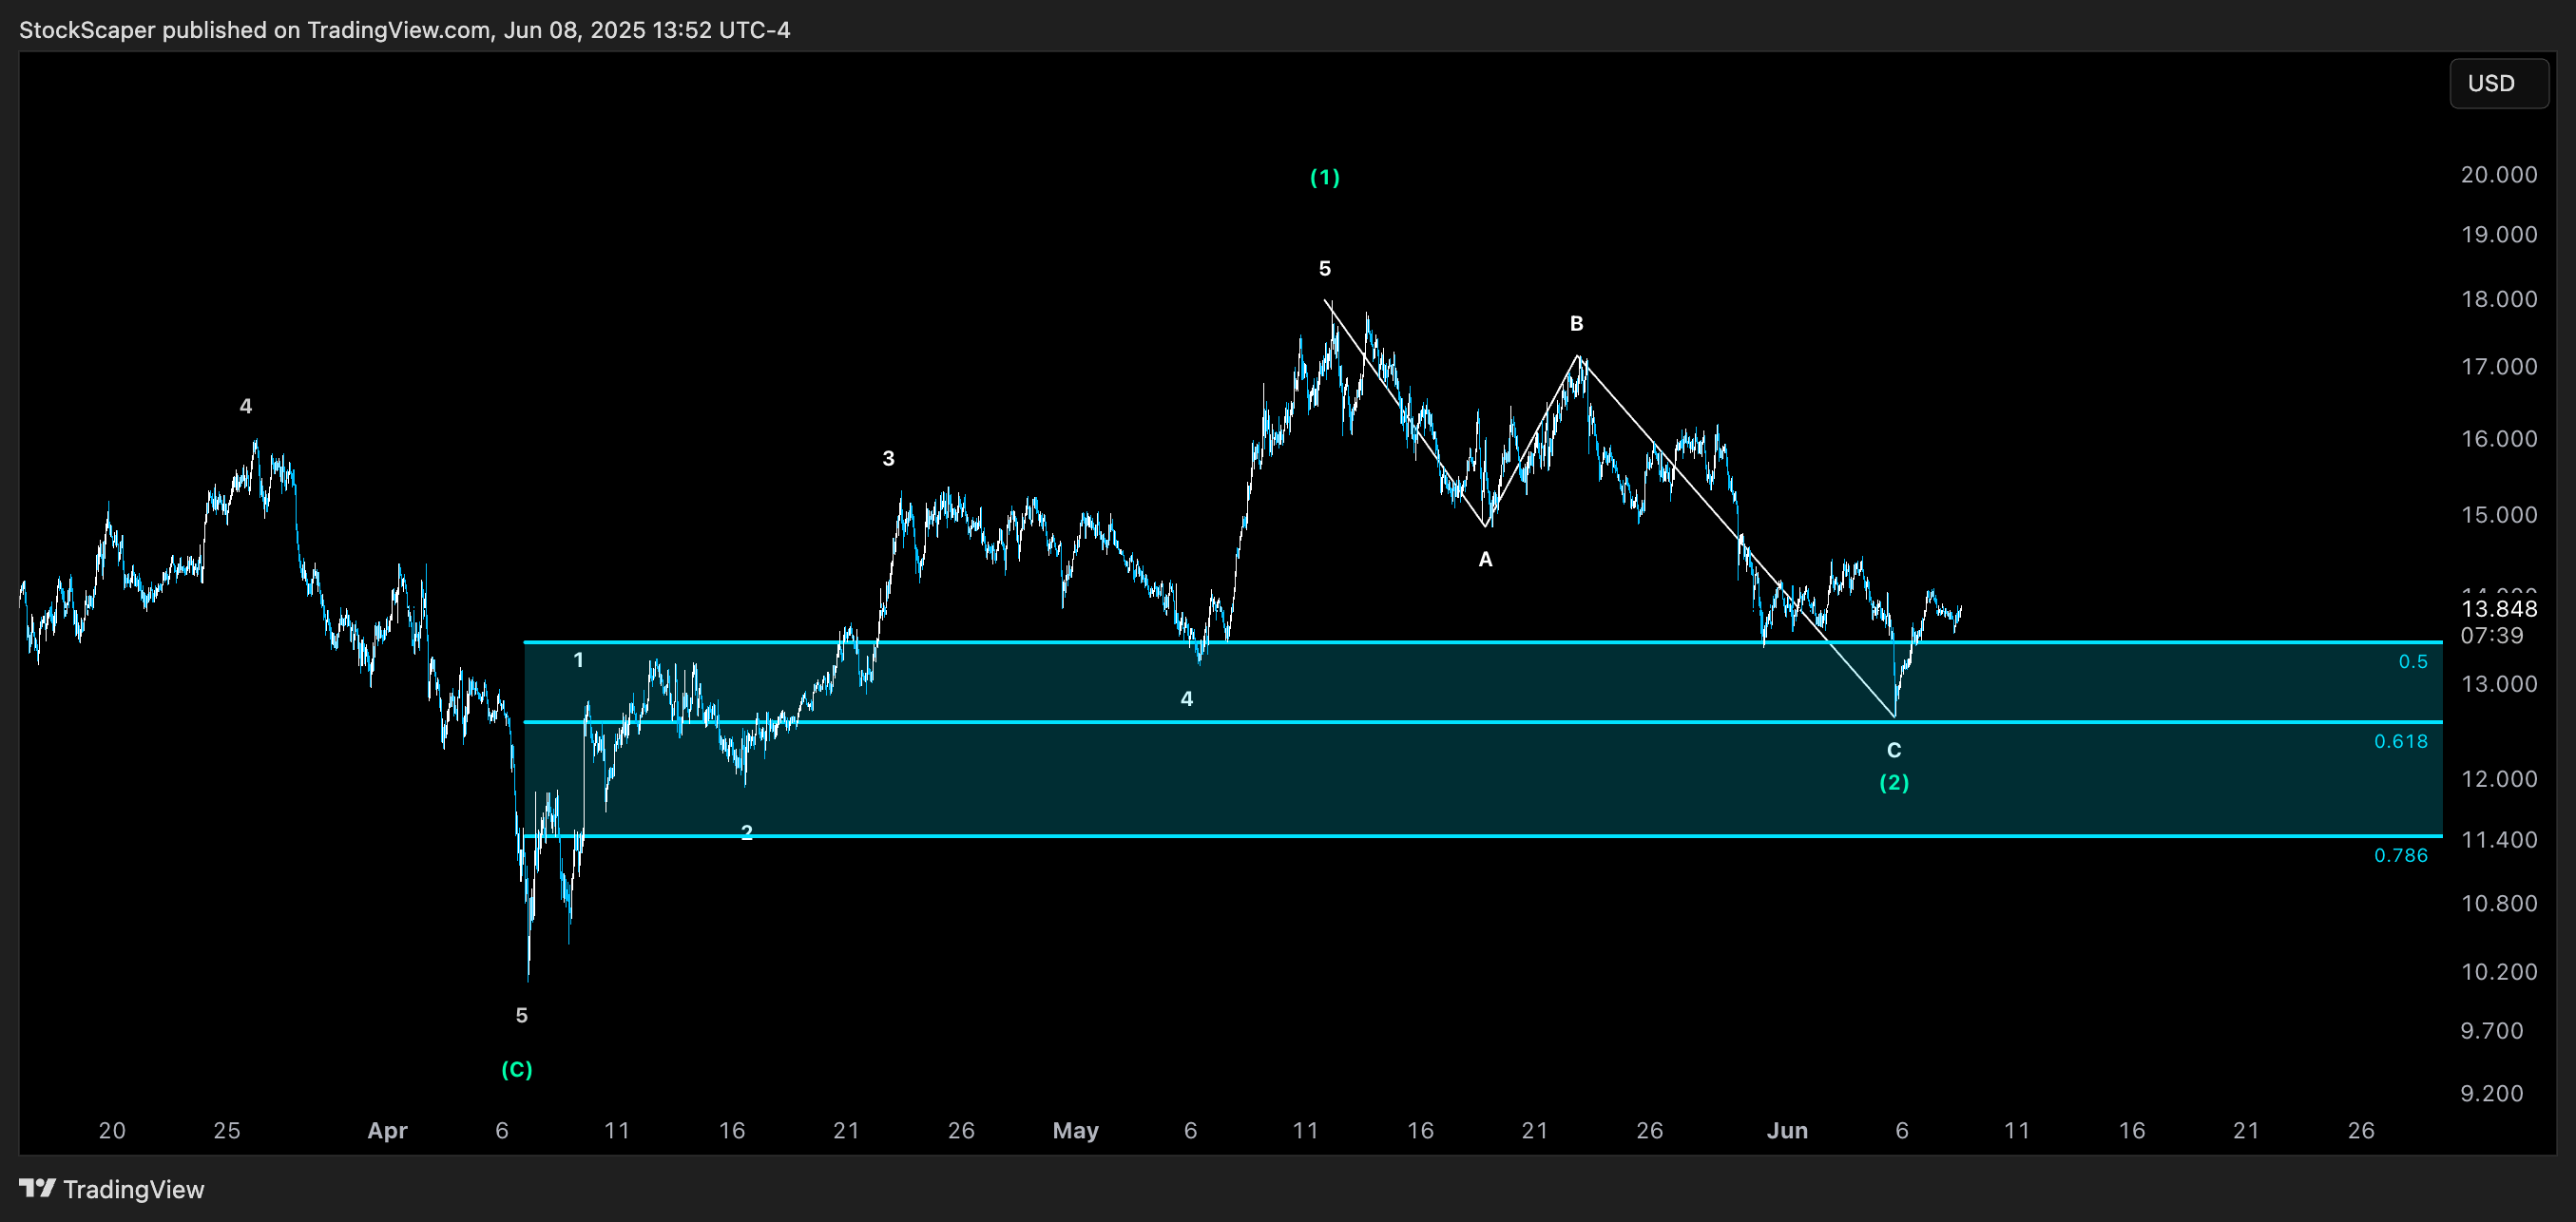Screen dimensions: 2576x1222
Task: Click the Jun label on time axis
Action: [x=1787, y=1131]
